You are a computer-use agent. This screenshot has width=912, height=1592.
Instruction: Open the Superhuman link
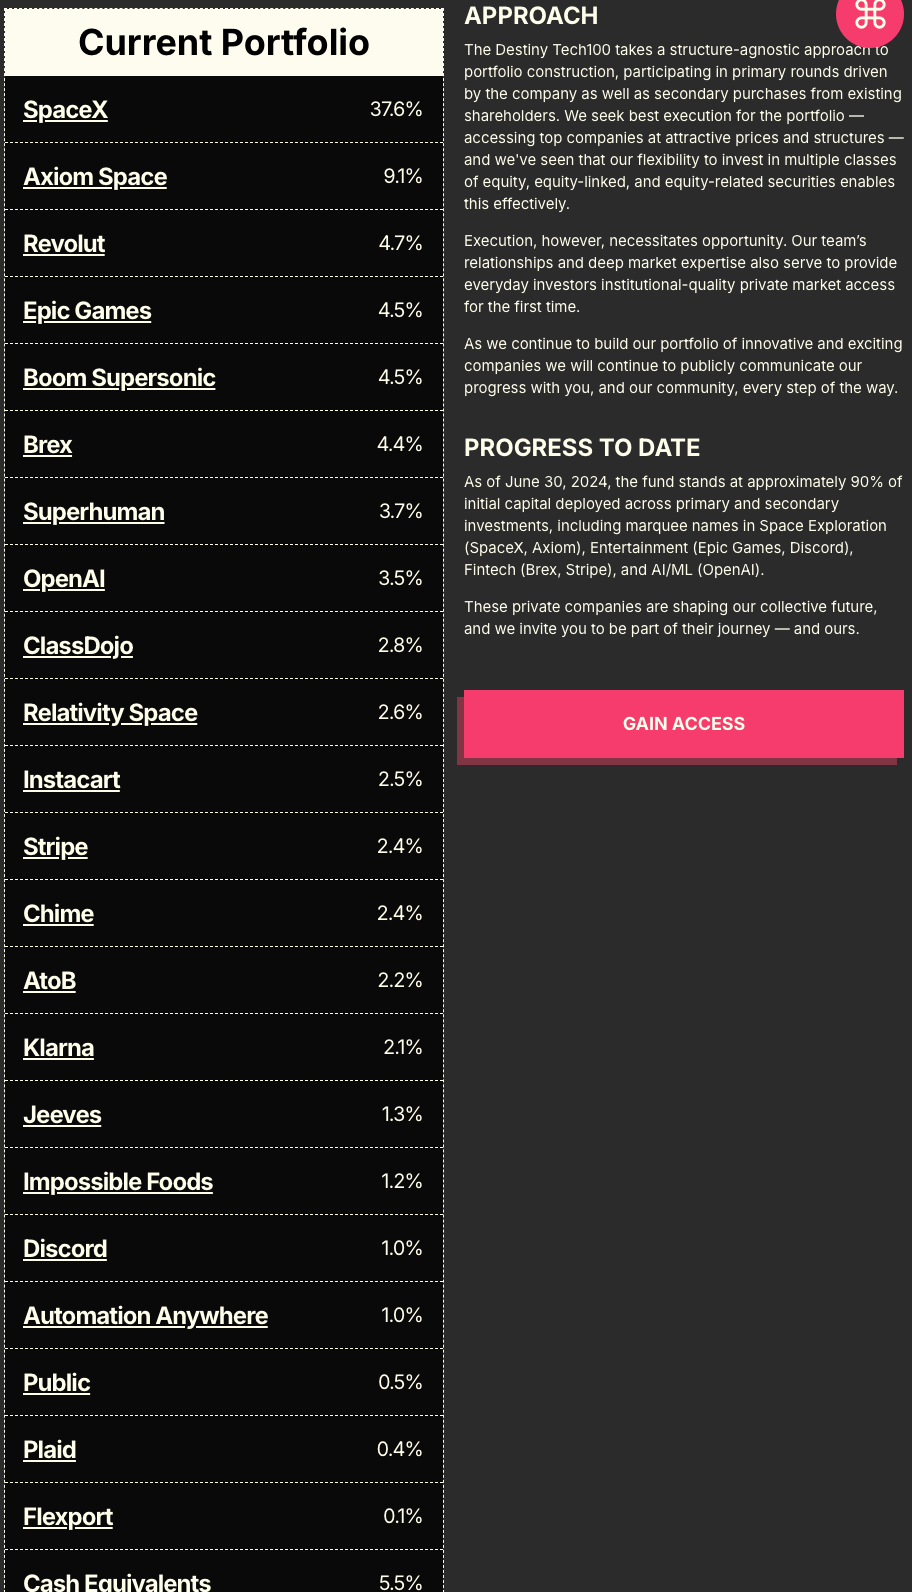pos(94,512)
